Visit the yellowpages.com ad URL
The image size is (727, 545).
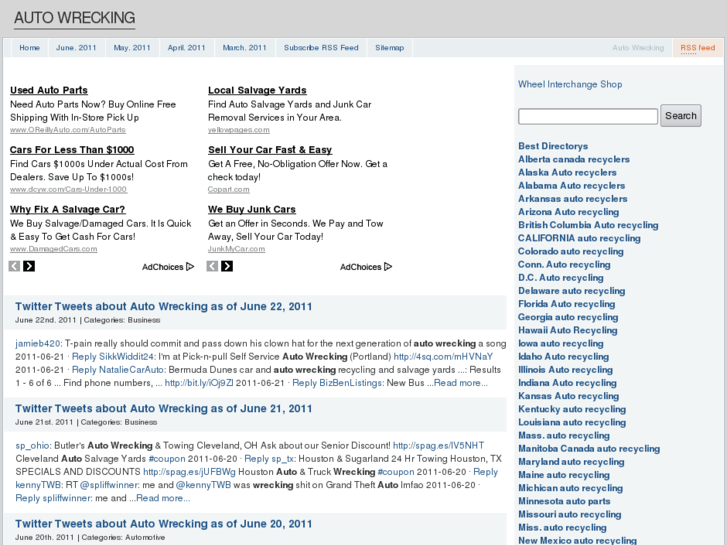point(239,130)
